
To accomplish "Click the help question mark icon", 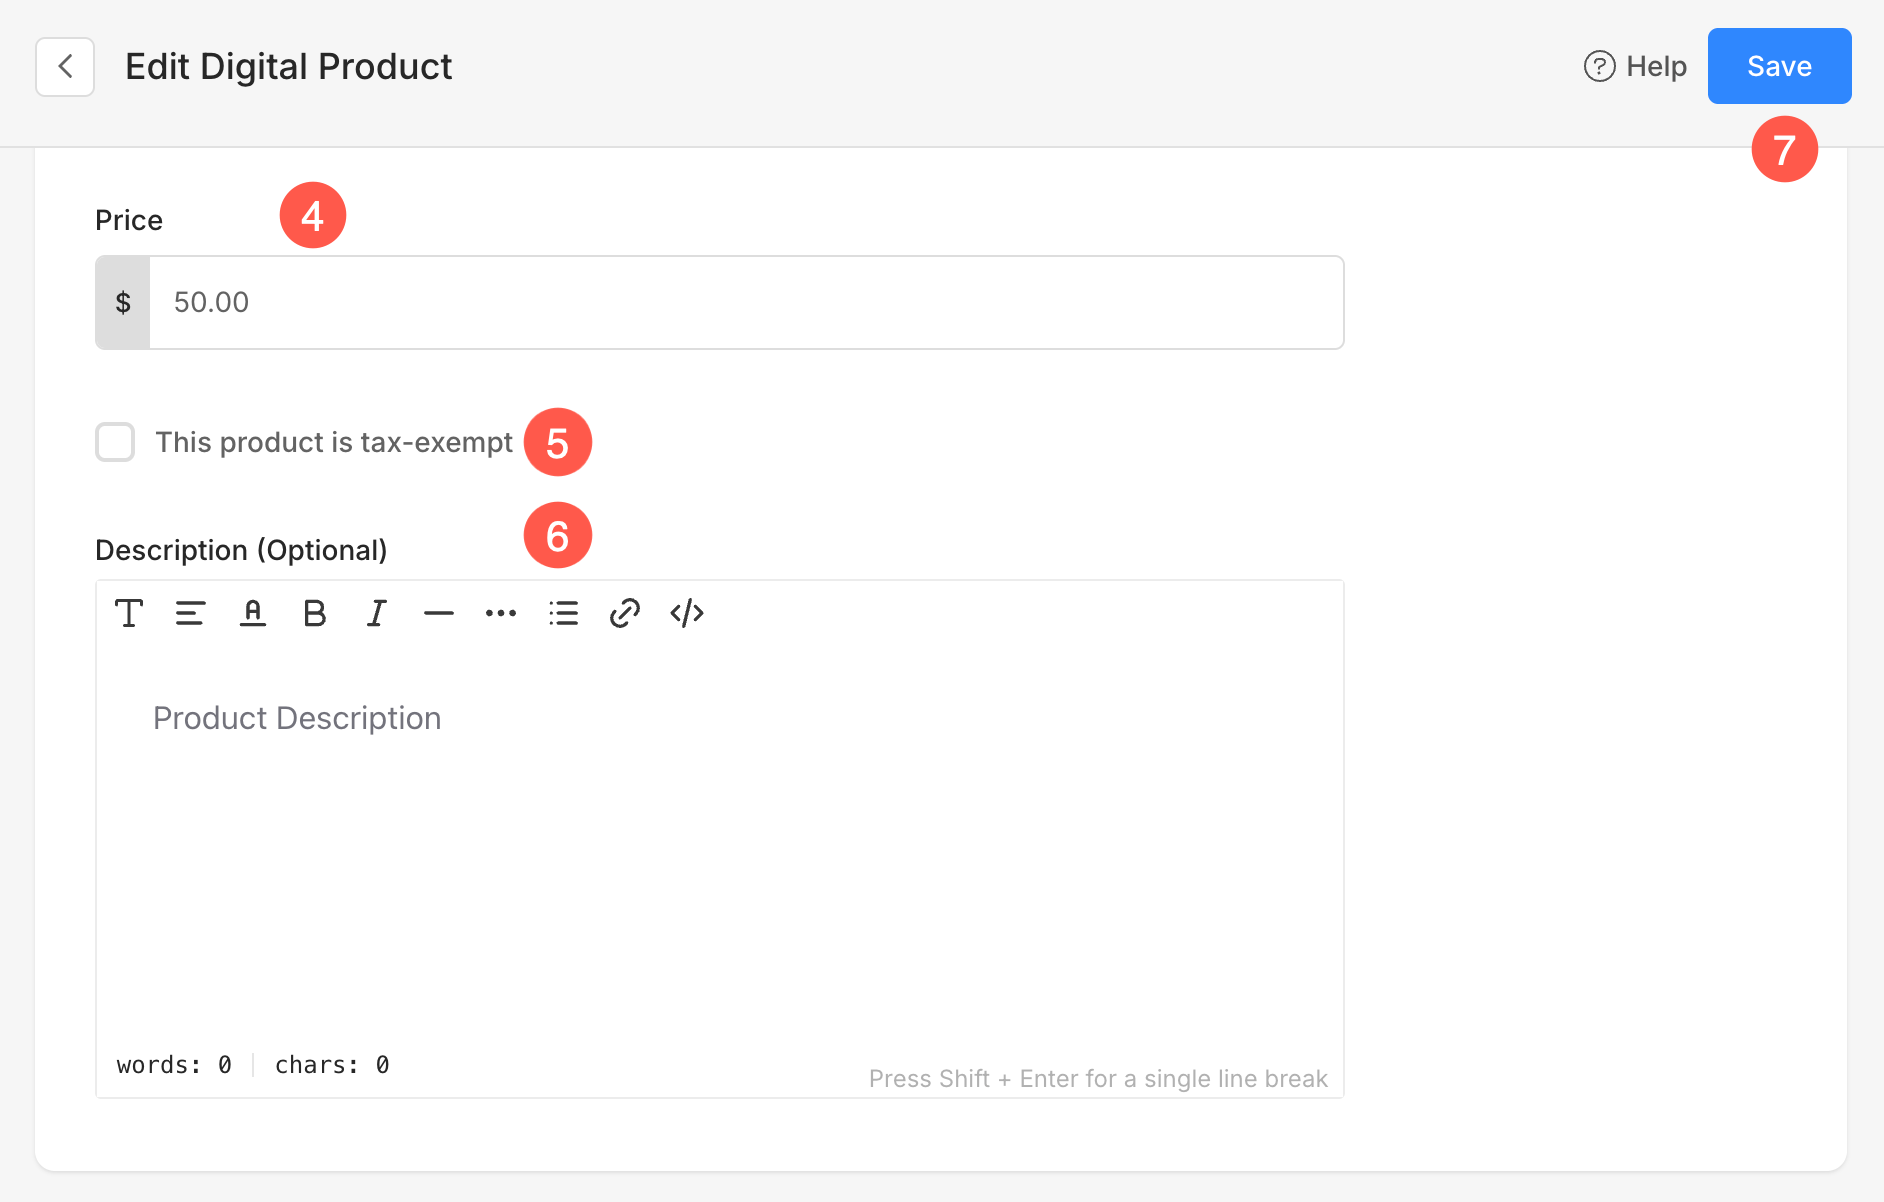I will pyautogui.click(x=1600, y=66).
